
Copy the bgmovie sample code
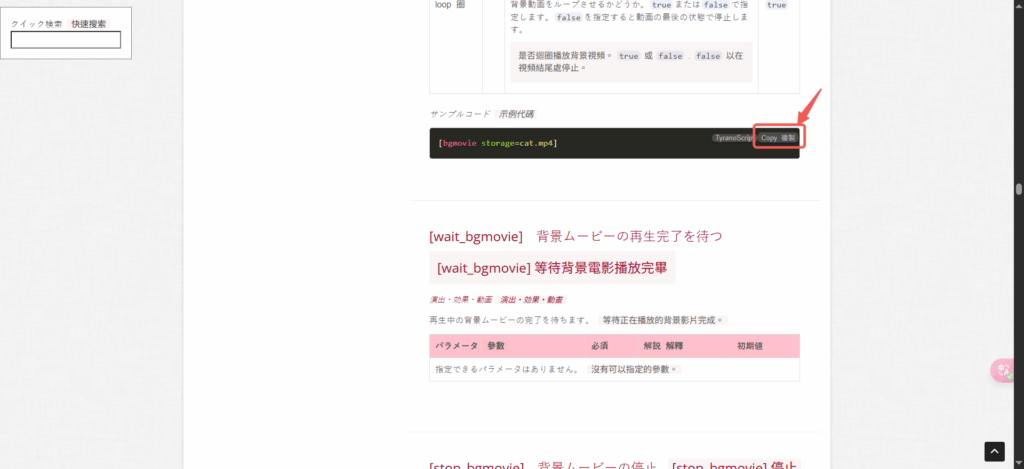777,138
